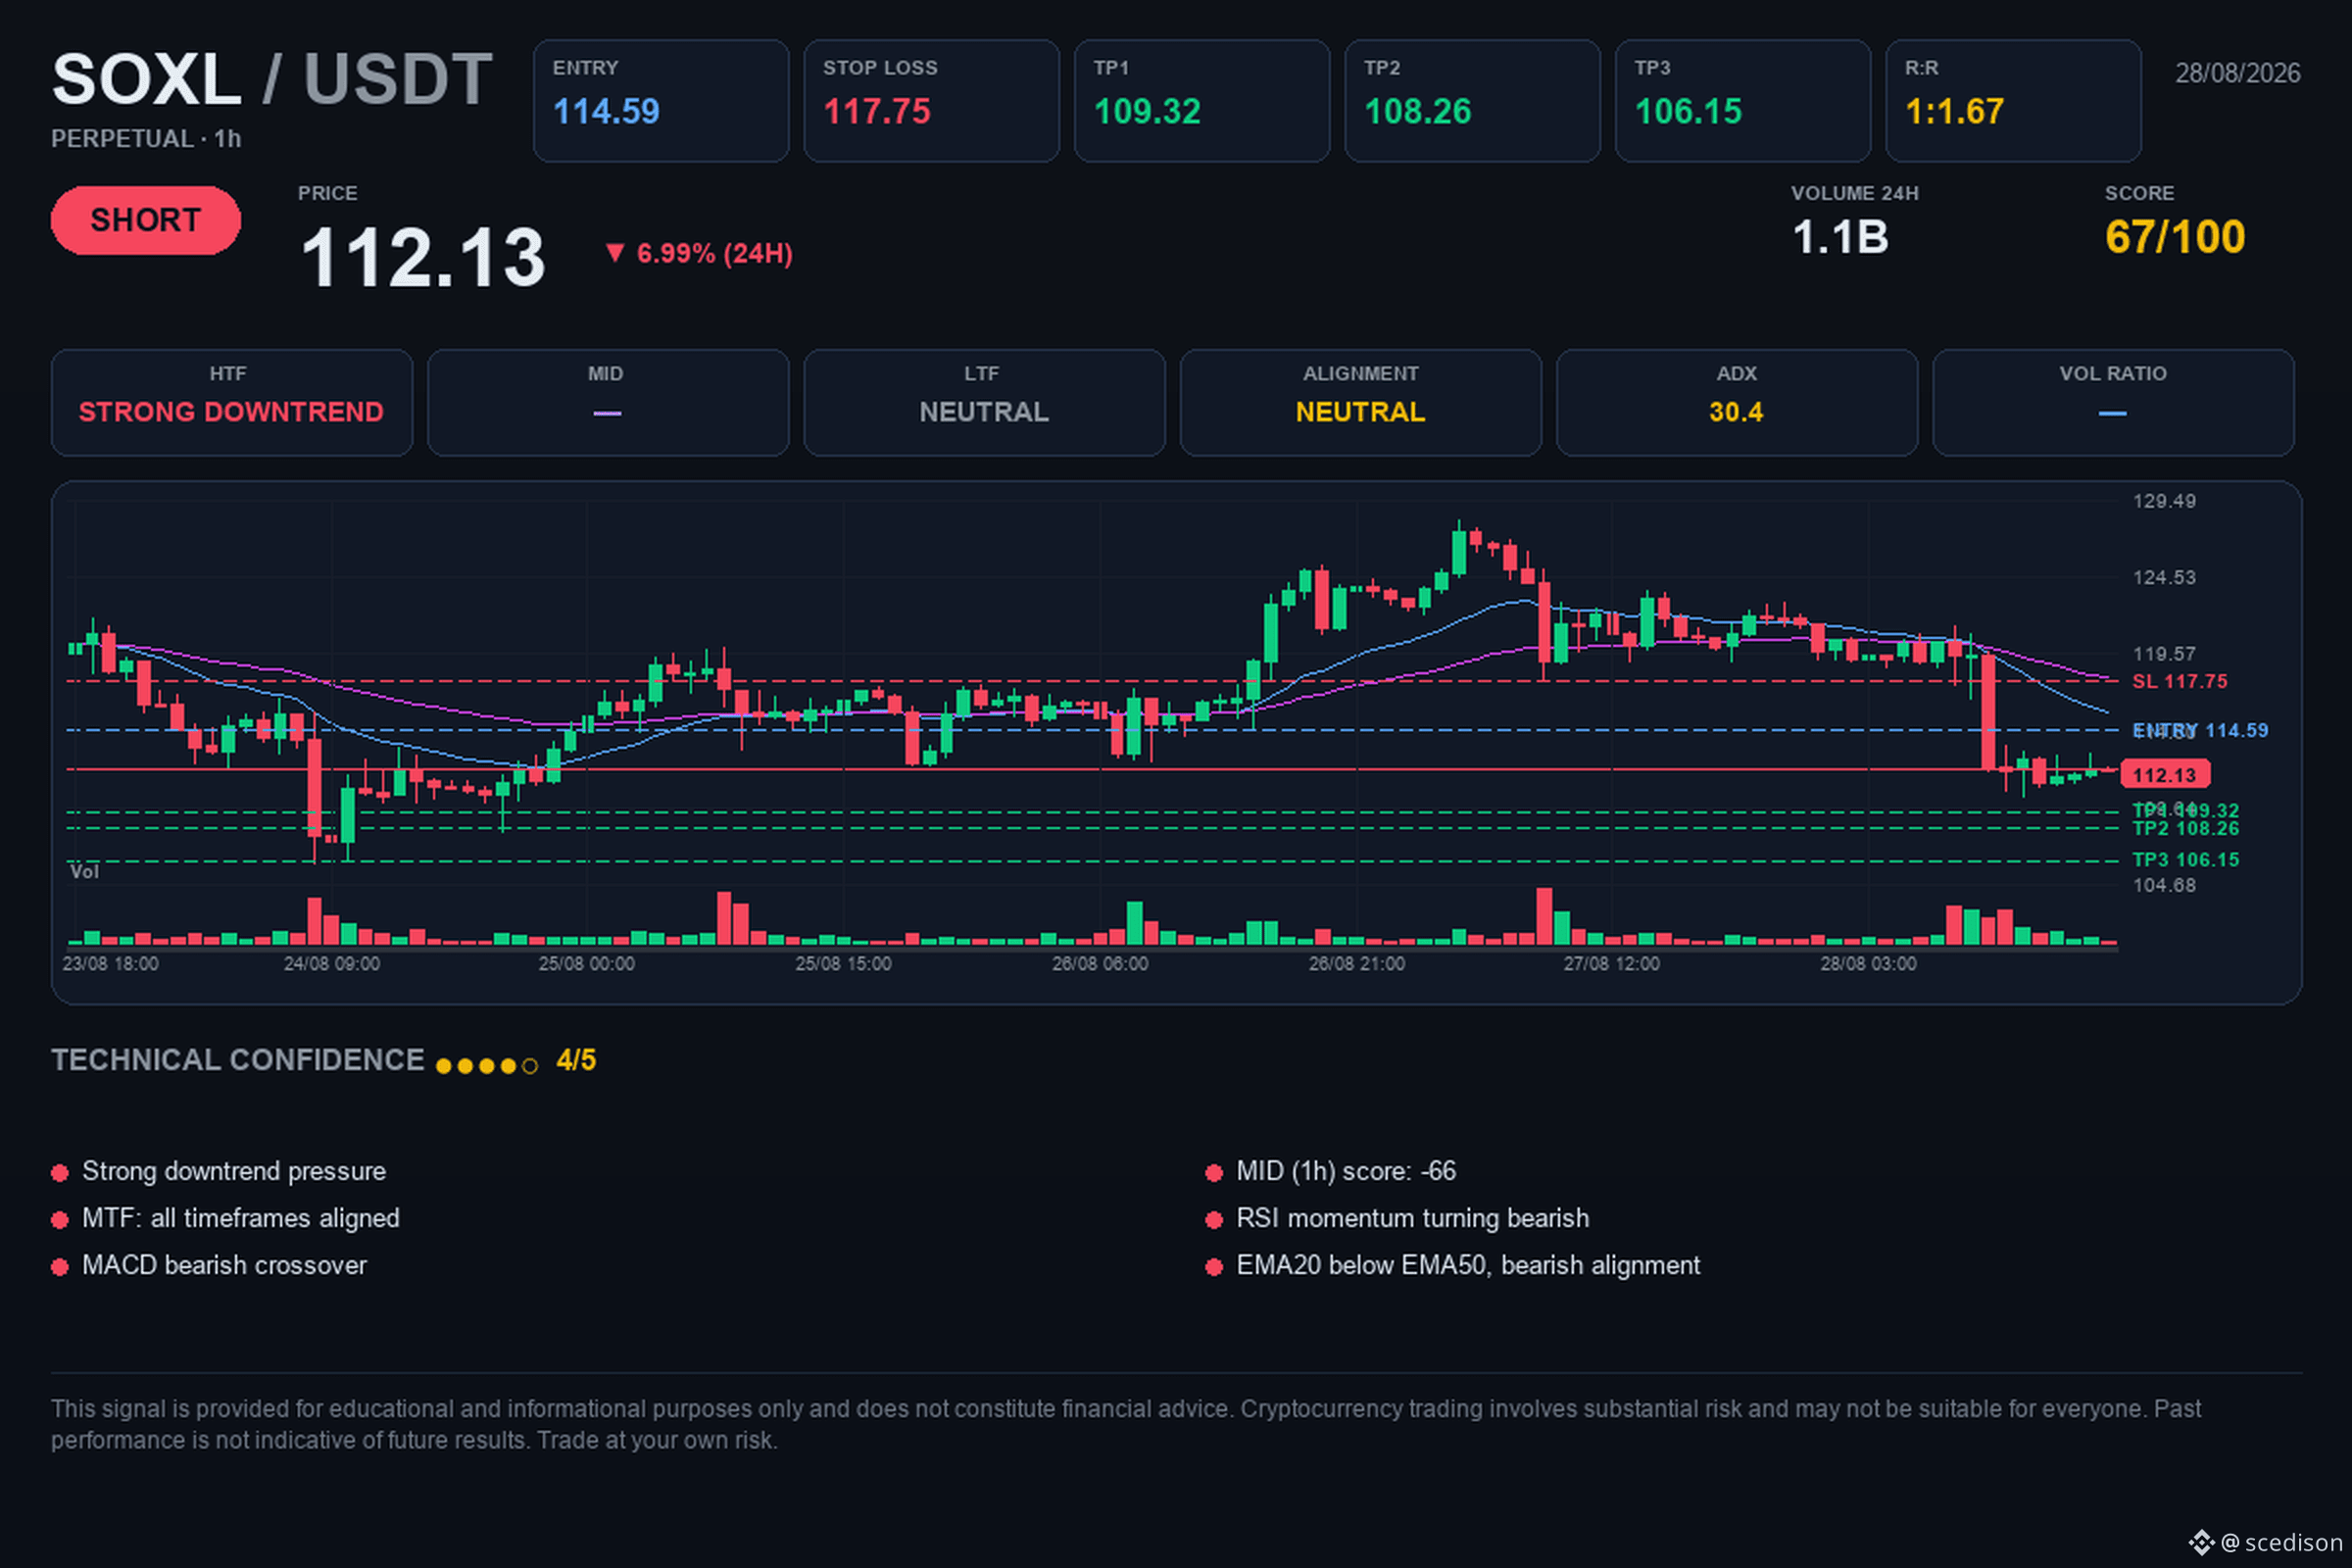Image resolution: width=2352 pixels, height=1568 pixels.
Task: Click the 28/08/2026 date
Action: [2237, 73]
